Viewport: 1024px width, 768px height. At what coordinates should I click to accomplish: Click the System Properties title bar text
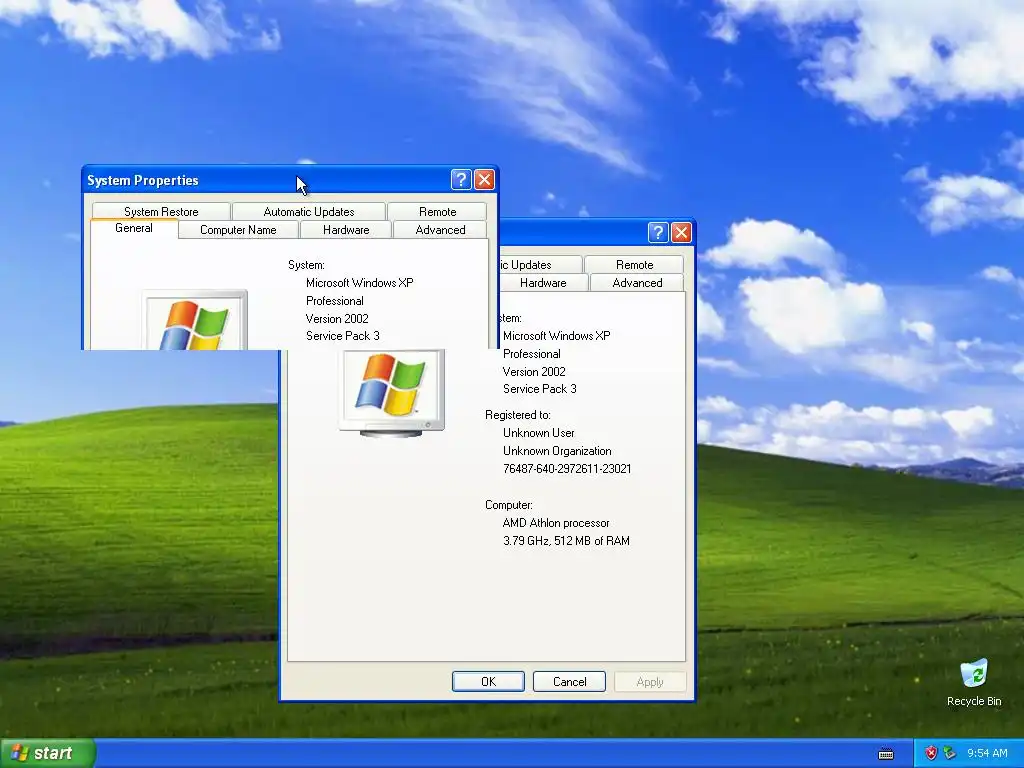tap(142, 180)
